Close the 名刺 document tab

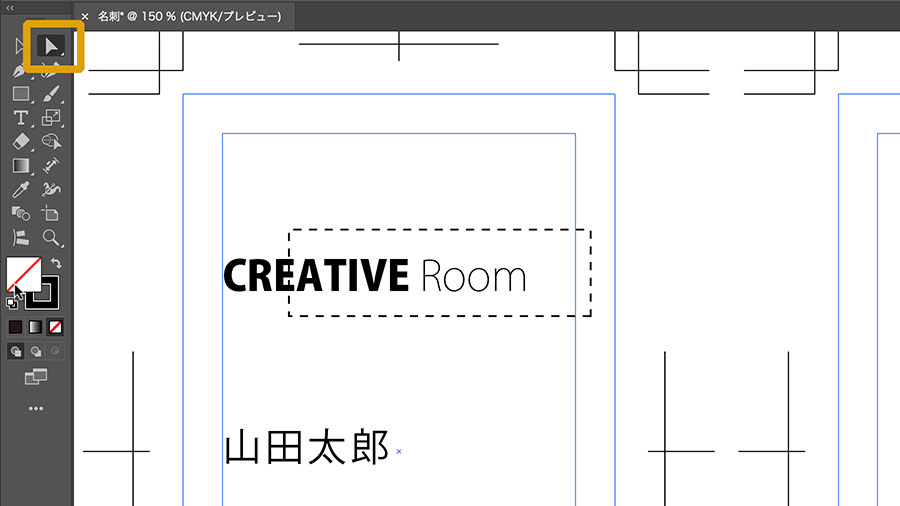point(85,17)
